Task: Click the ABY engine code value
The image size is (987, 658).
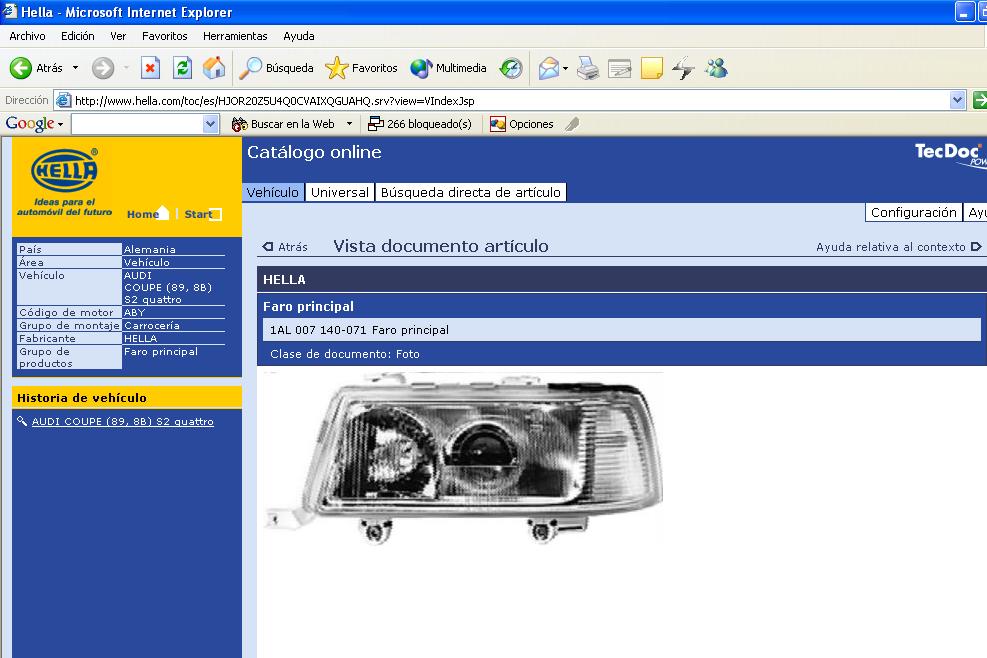Action: pyautogui.click(x=134, y=312)
